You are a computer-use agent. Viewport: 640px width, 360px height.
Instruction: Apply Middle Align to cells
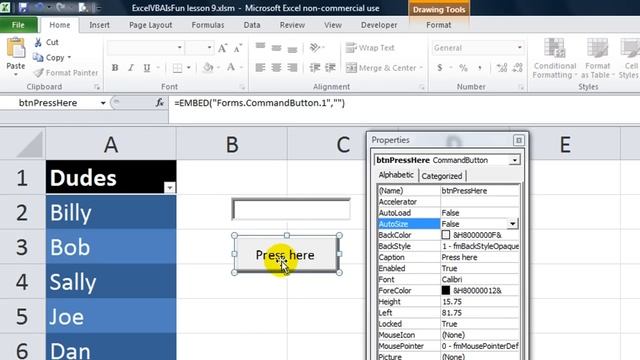276,48
